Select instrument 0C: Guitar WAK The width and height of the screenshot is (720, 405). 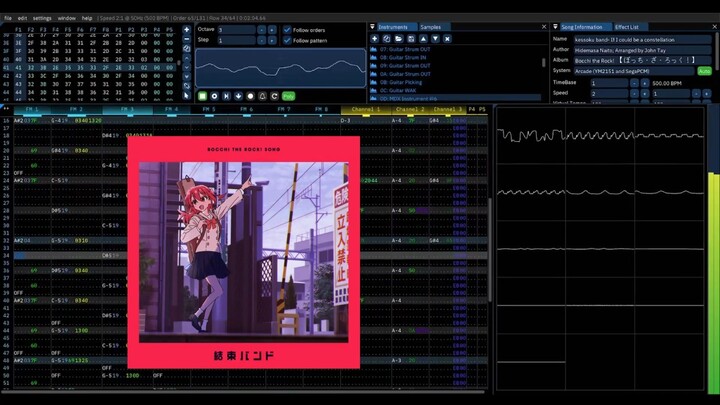tap(398, 90)
